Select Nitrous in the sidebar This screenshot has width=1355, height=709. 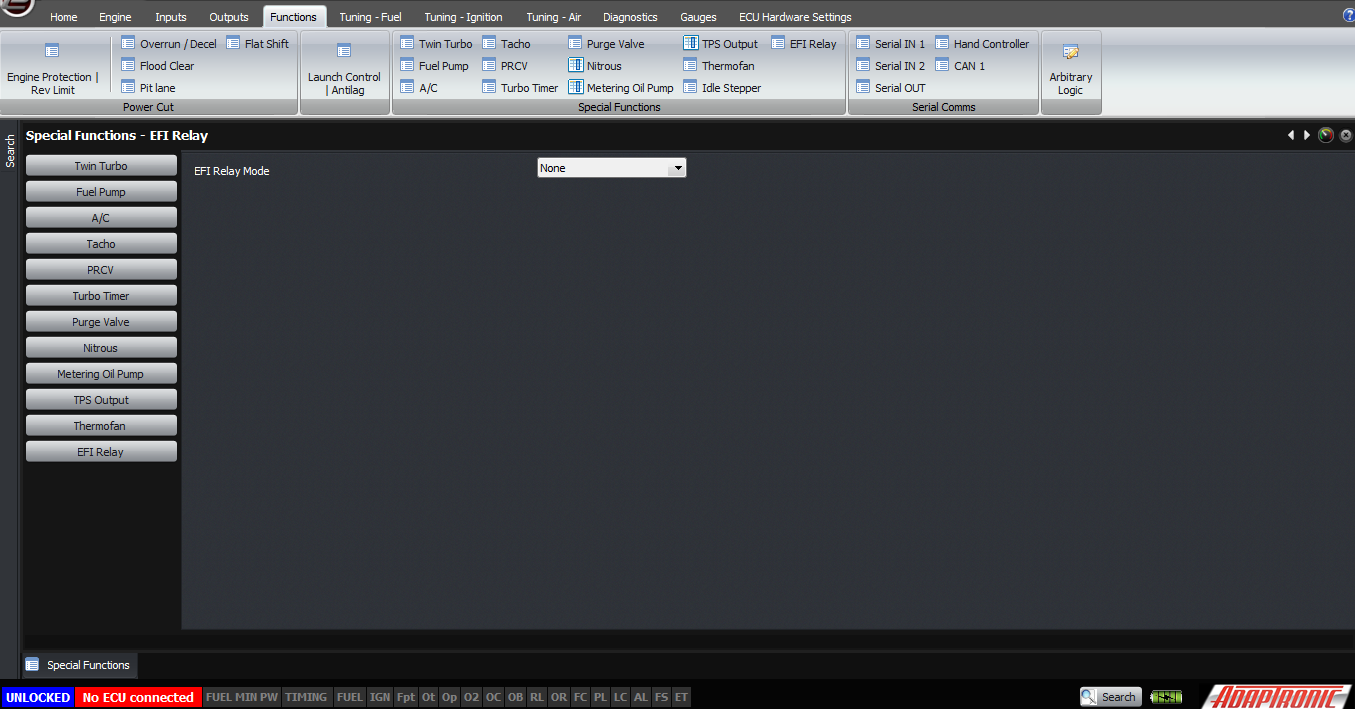[x=101, y=348]
